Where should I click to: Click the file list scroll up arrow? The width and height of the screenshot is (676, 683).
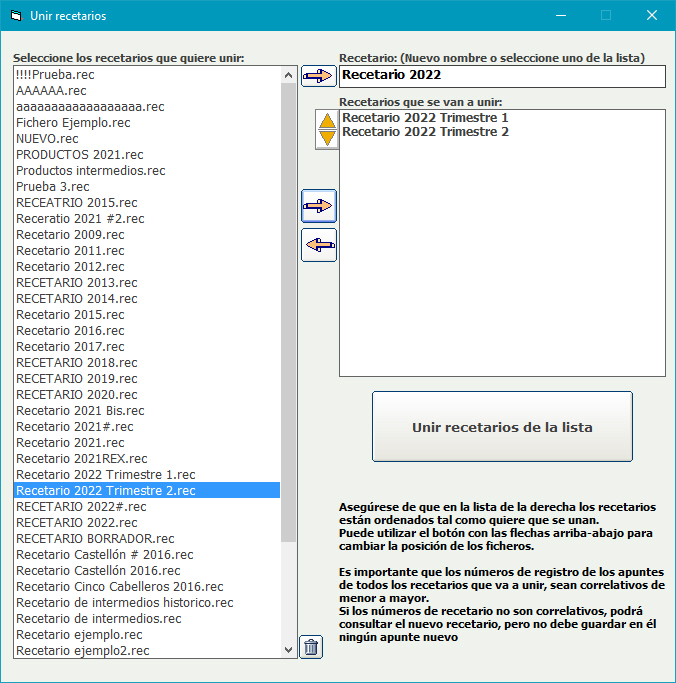tap(288, 75)
